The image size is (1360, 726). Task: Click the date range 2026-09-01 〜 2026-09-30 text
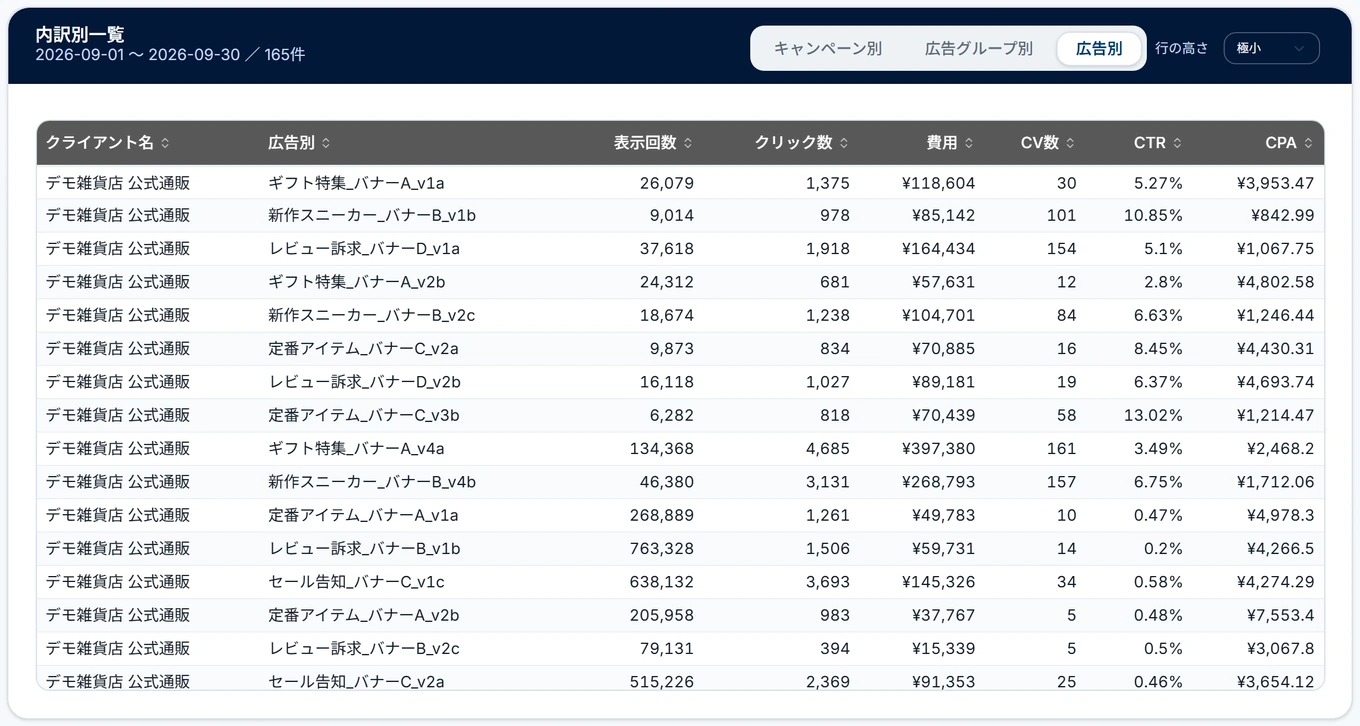click(x=138, y=54)
